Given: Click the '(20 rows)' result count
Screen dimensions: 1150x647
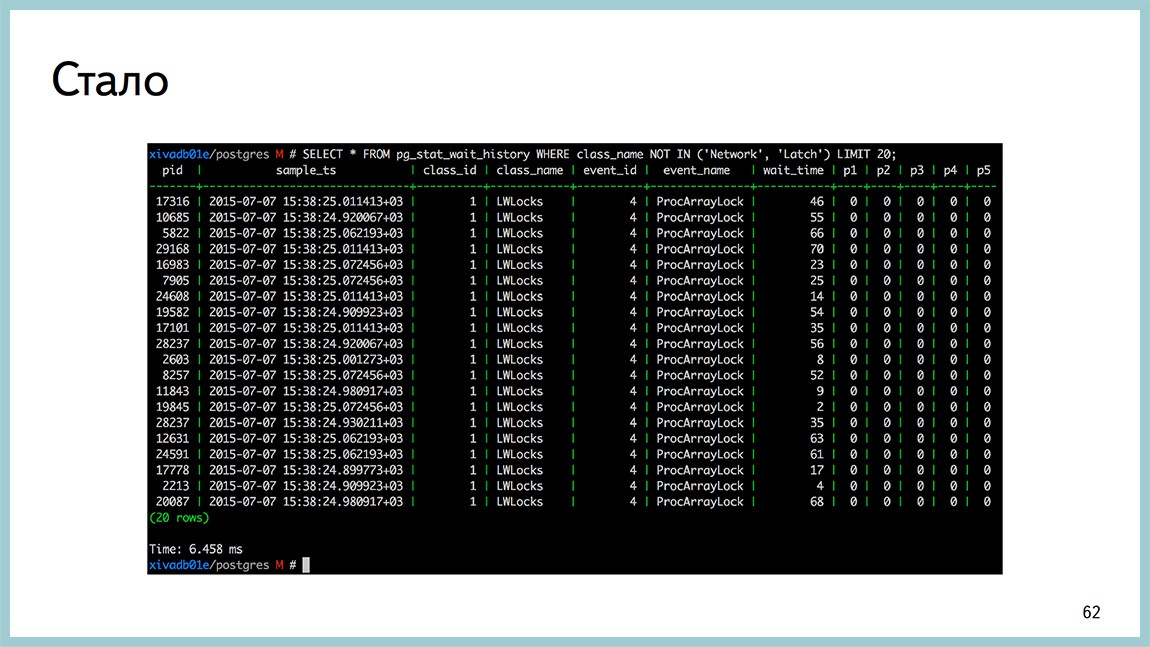Looking at the screenshot, I should tap(179, 518).
